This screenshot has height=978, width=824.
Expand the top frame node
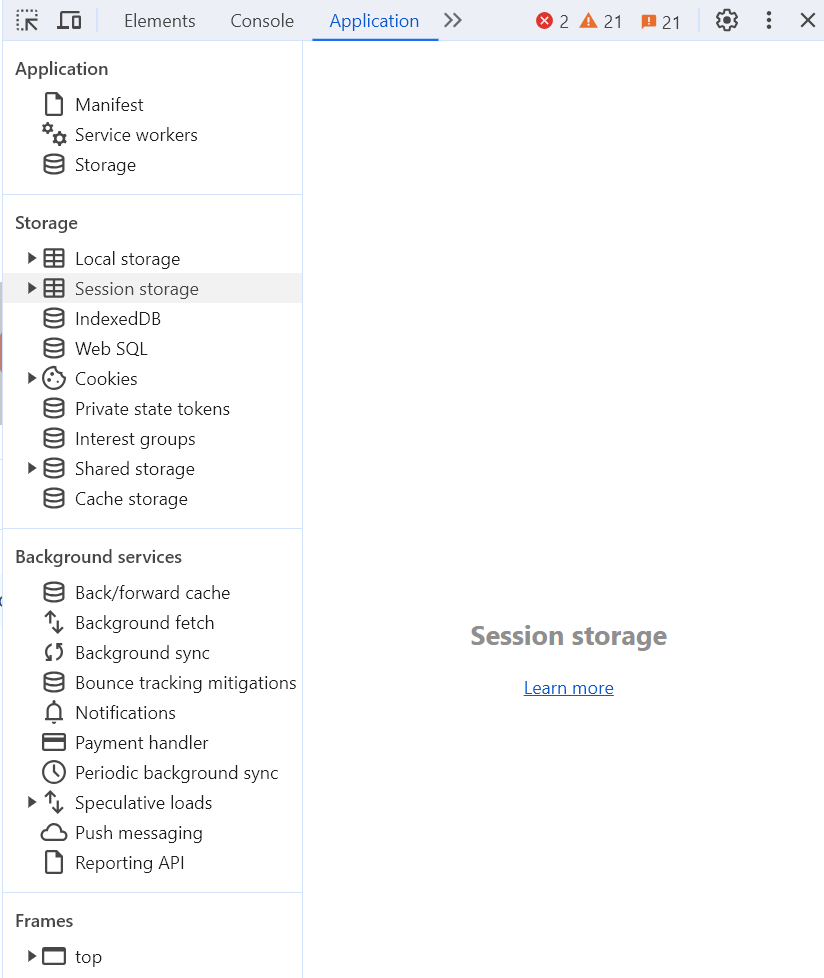coord(32,957)
